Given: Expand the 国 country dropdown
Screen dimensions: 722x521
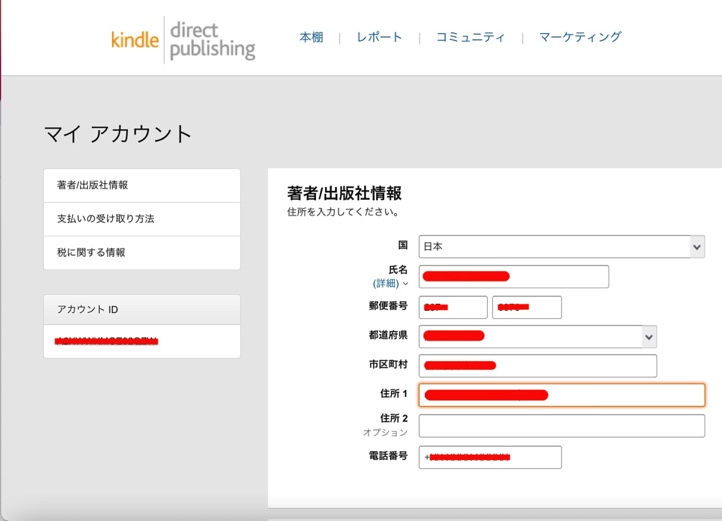Looking at the screenshot, I should 561,246.
